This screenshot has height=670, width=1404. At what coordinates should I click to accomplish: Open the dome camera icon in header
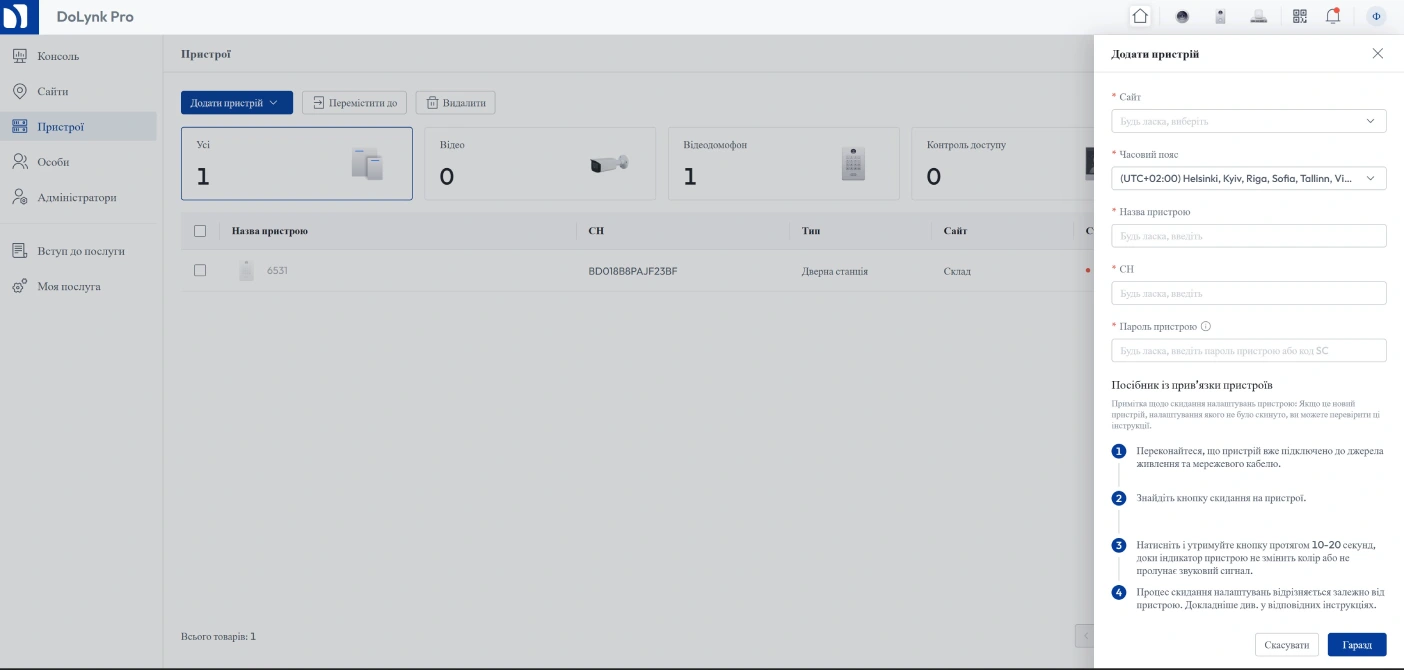pos(1182,16)
